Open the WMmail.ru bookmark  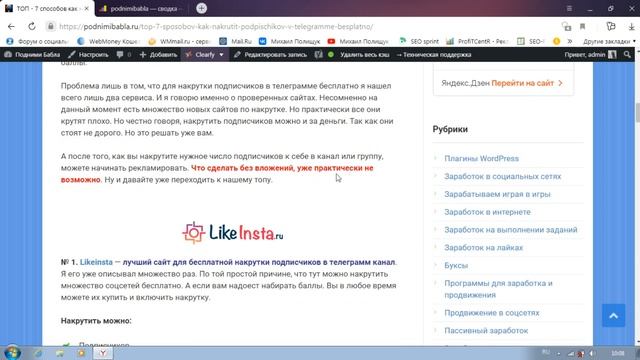180,41
